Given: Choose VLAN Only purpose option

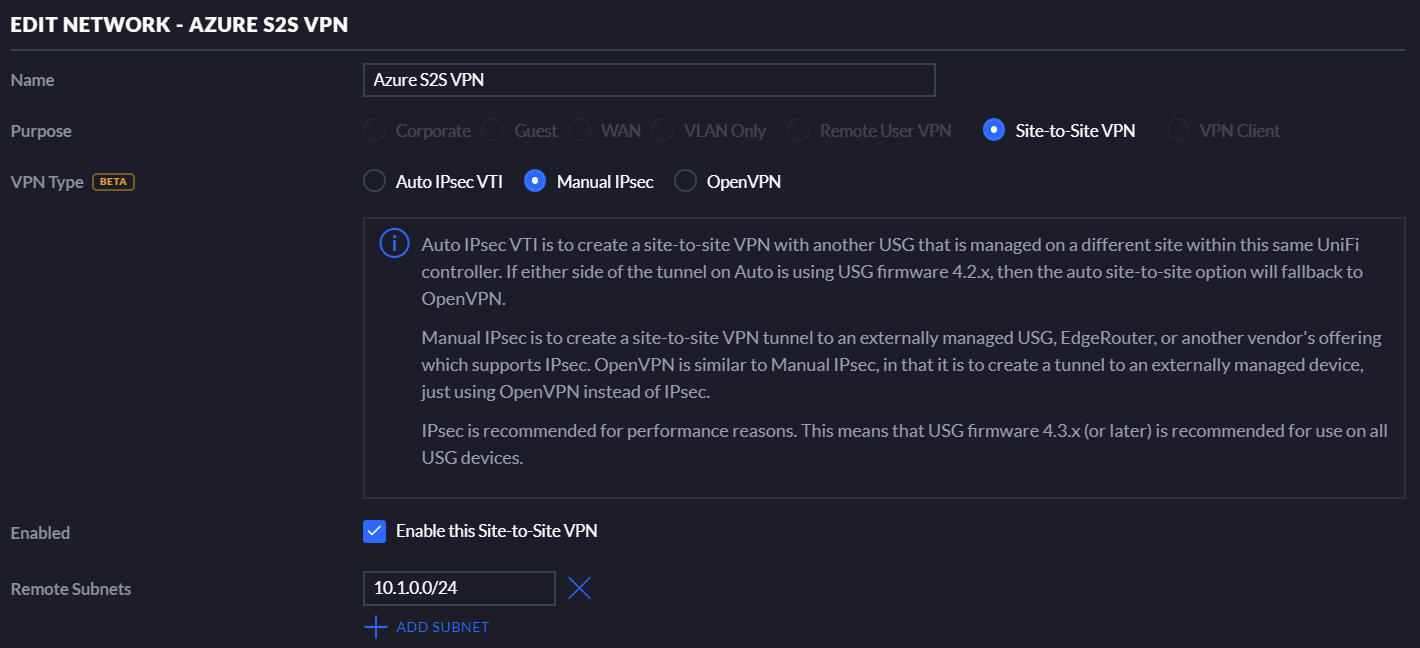Looking at the screenshot, I should (662, 130).
